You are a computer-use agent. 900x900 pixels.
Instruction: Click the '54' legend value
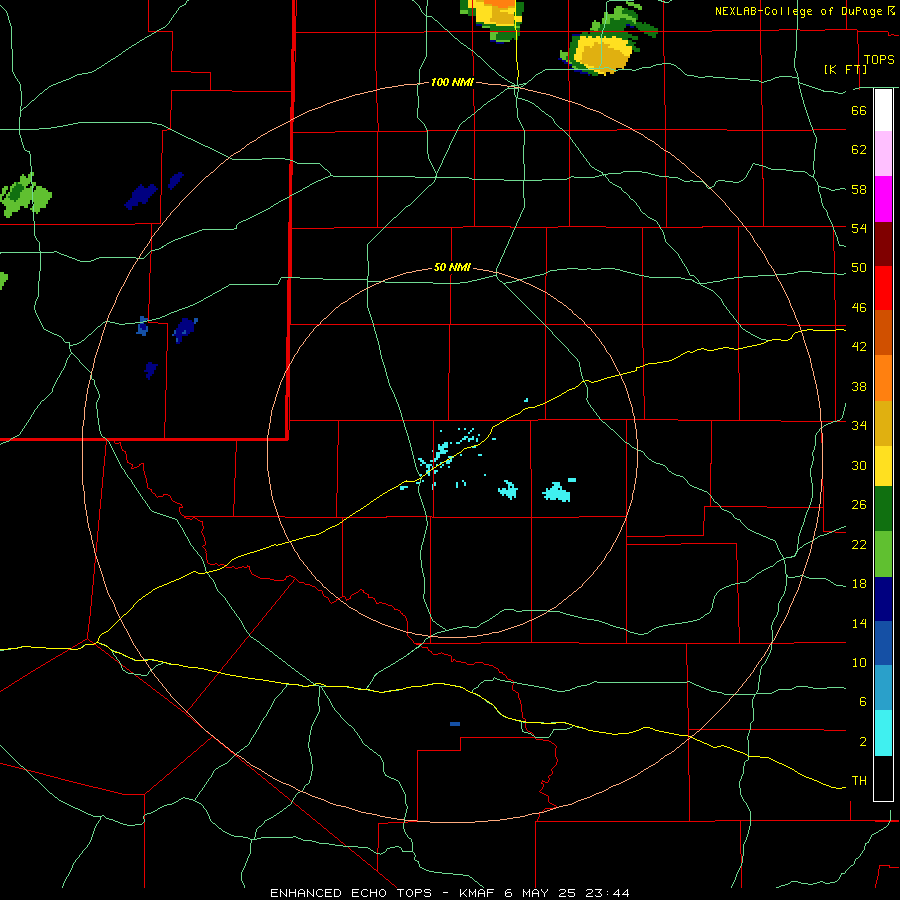pyautogui.click(x=859, y=228)
